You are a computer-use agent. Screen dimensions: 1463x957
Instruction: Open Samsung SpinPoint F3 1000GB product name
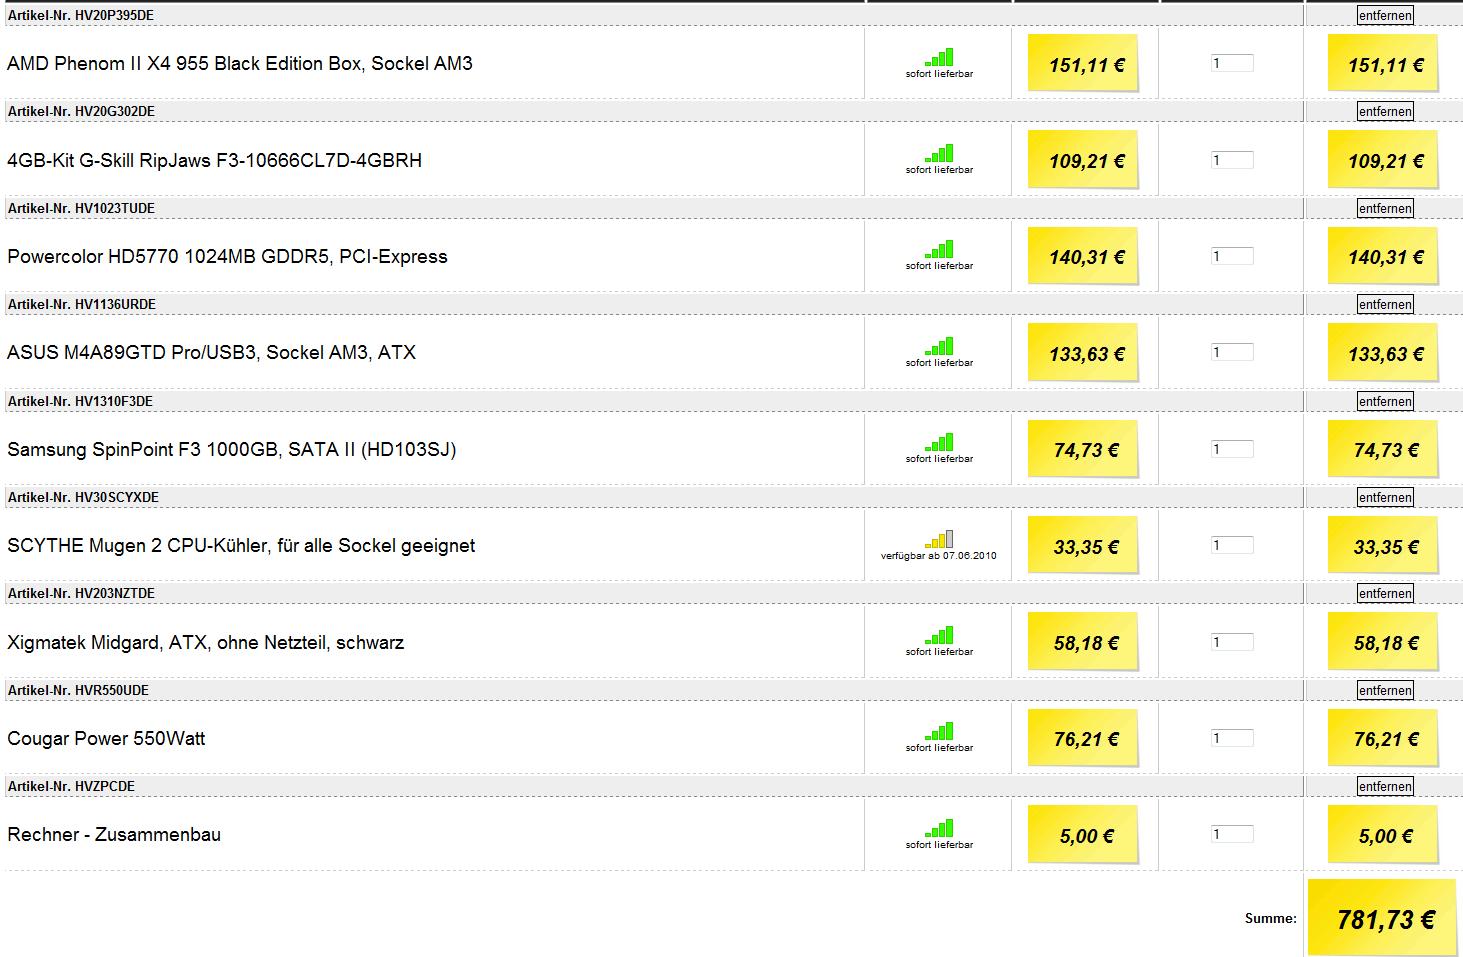[x=232, y=449]
